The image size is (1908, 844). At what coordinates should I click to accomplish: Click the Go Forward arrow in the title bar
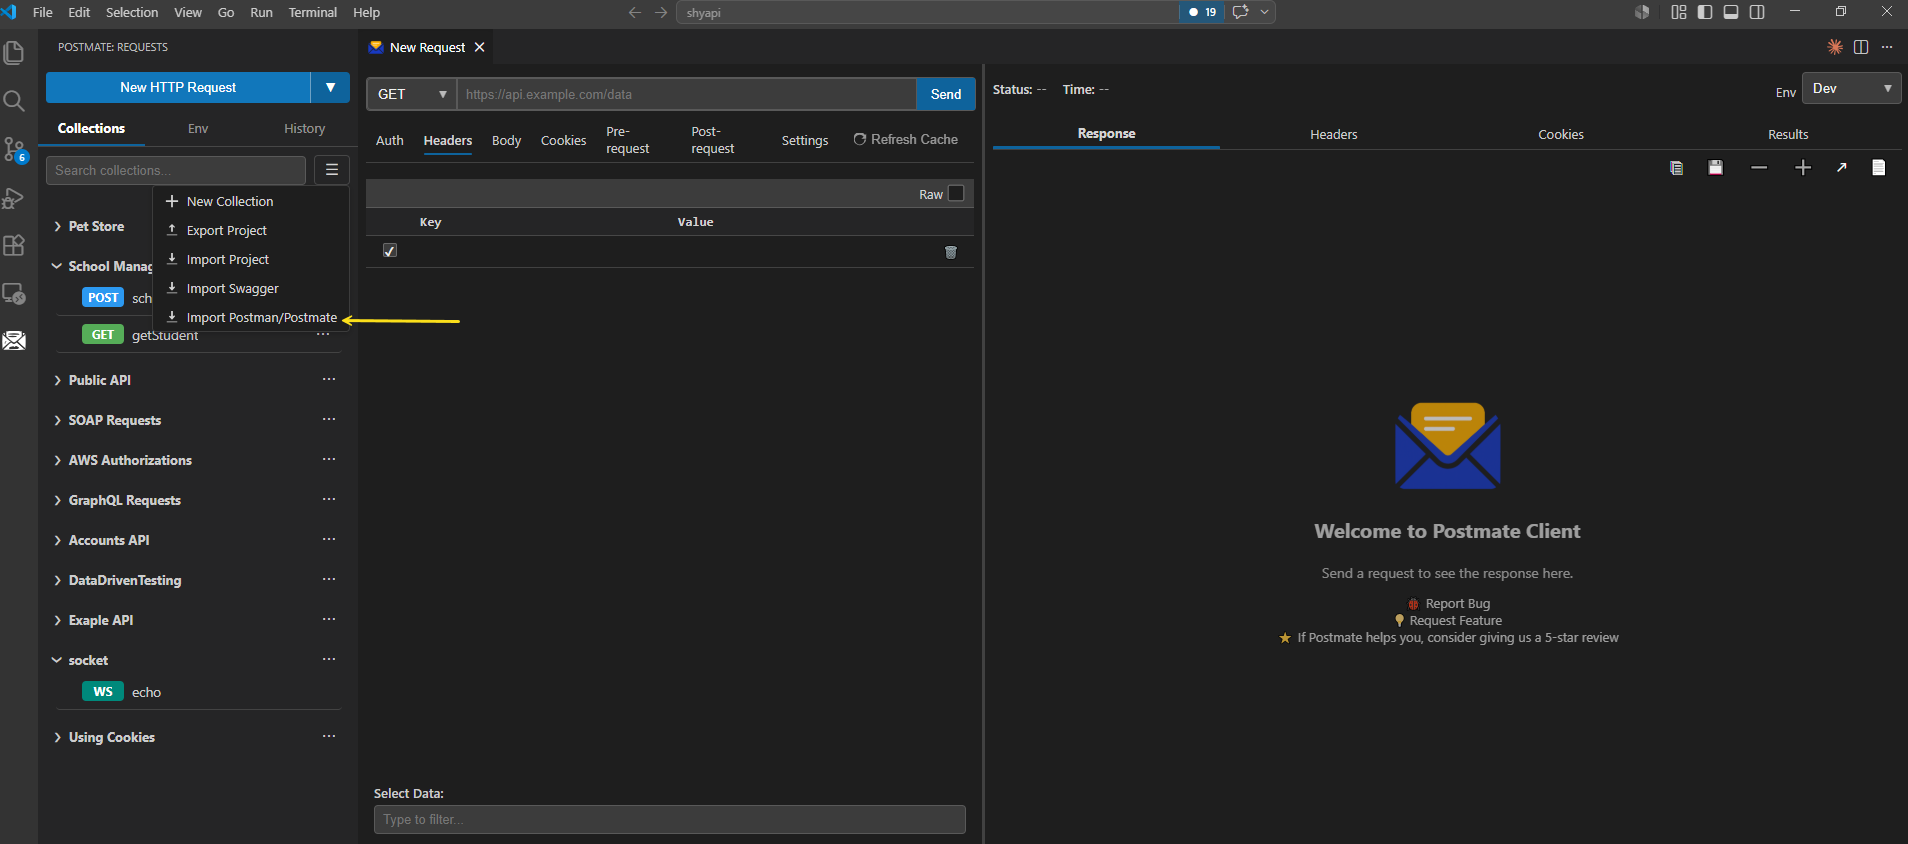point(661,12)
